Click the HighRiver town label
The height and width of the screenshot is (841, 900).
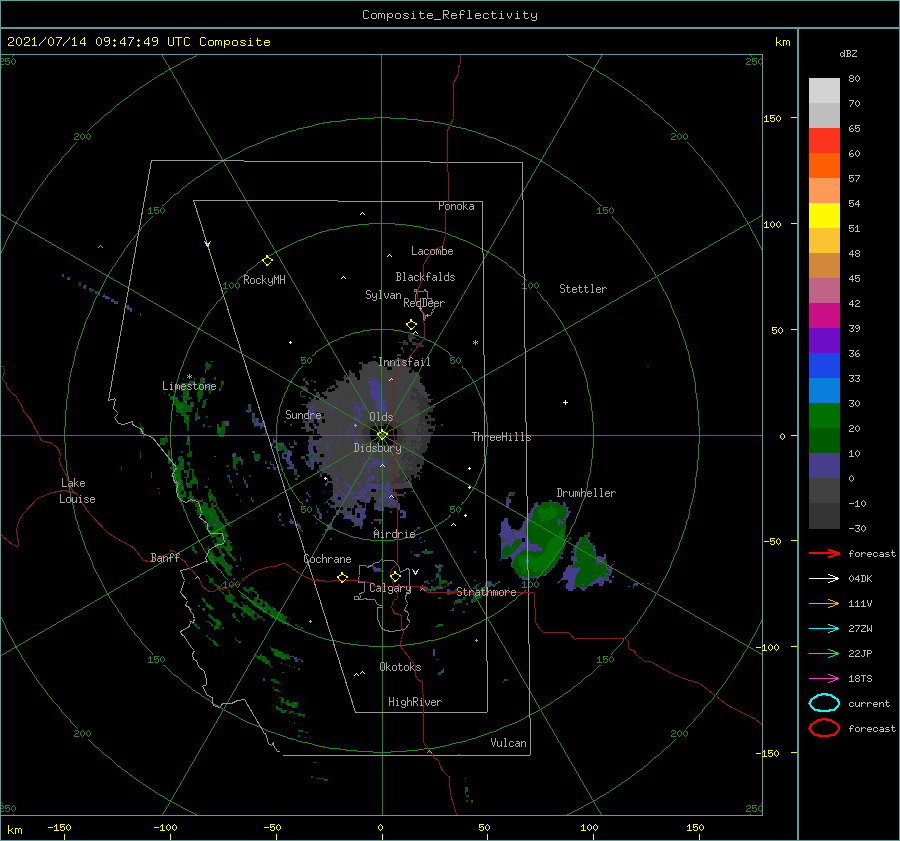[x=415, y=702]
